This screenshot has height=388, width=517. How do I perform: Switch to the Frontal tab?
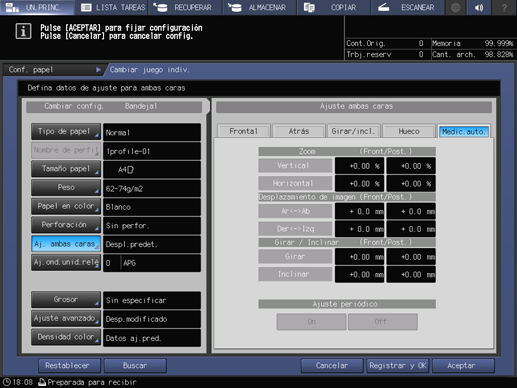[x=243, y=131]
